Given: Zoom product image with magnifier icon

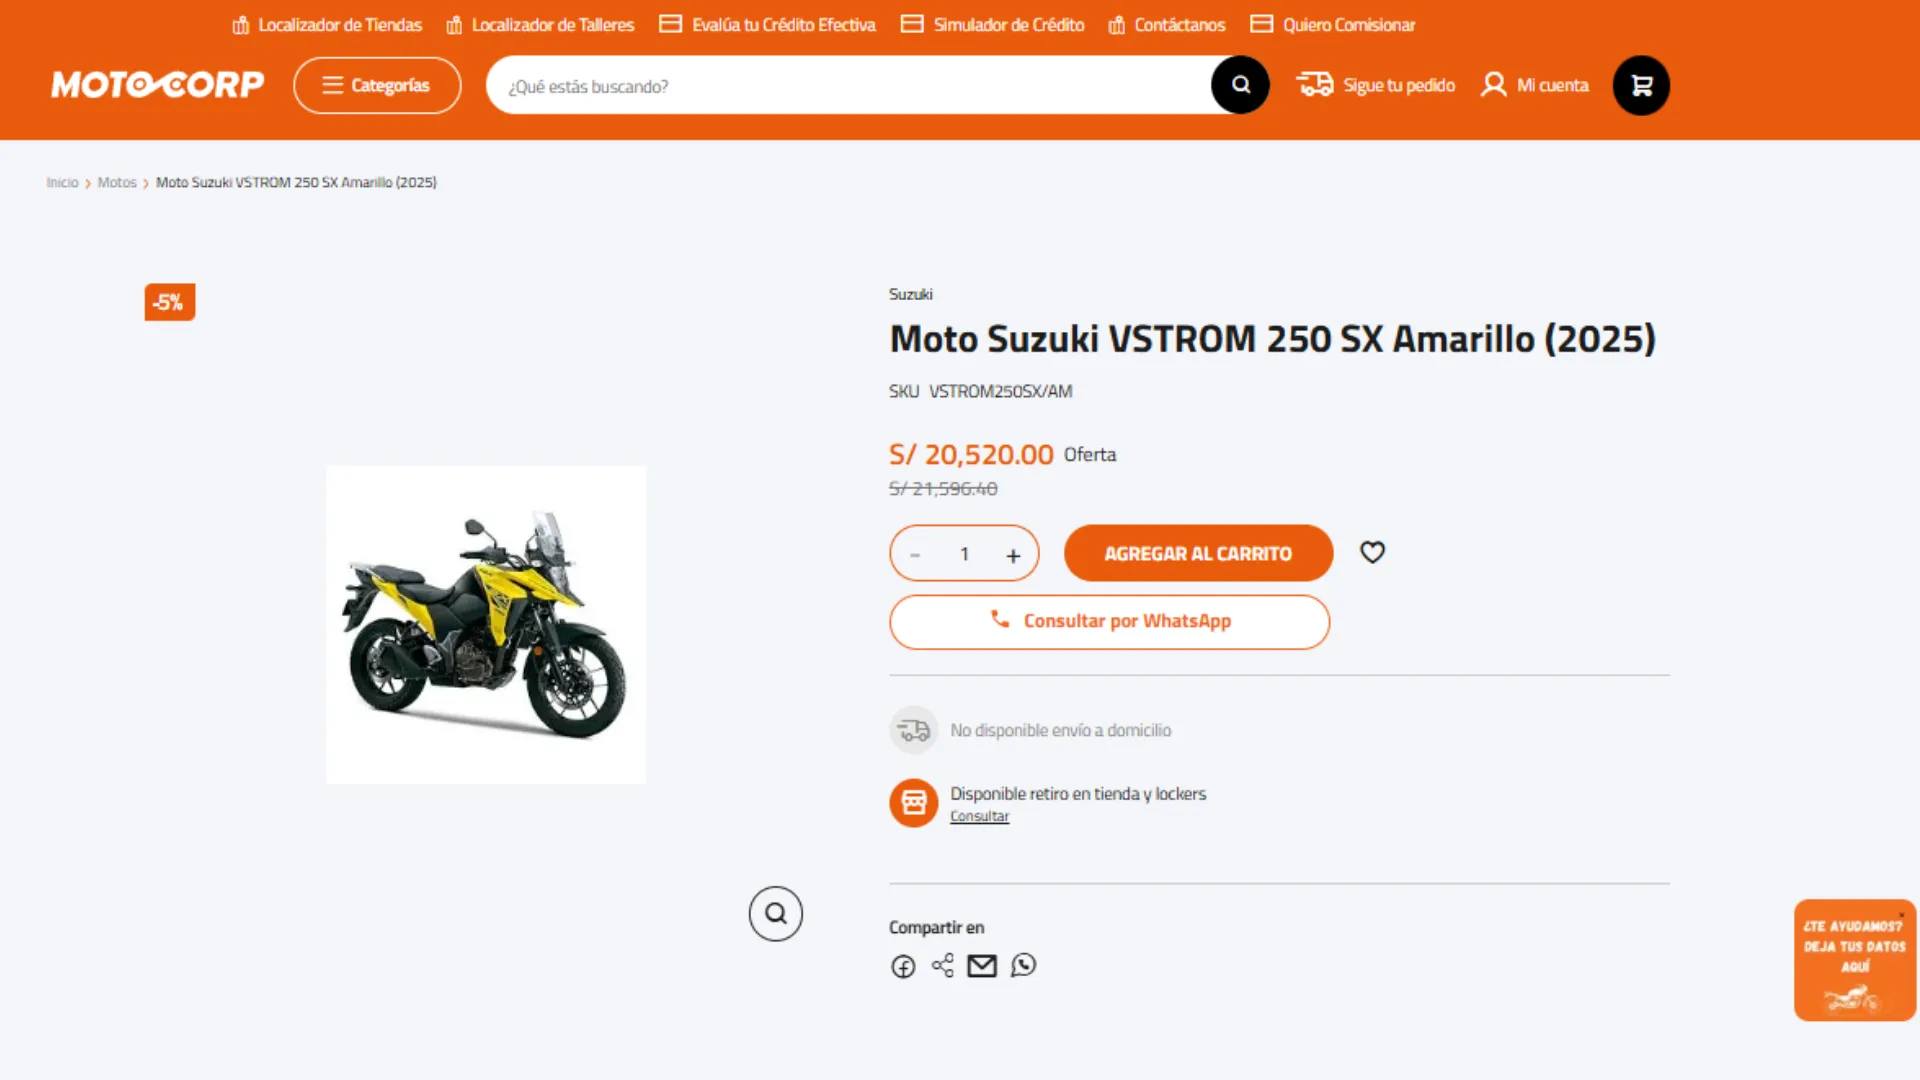Looking at the screenshot, I should (x=776, y=913).
